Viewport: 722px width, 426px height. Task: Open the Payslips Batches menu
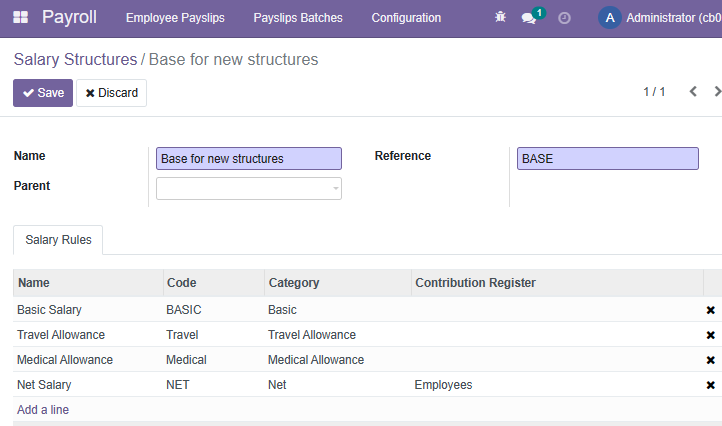coord(298,18)
